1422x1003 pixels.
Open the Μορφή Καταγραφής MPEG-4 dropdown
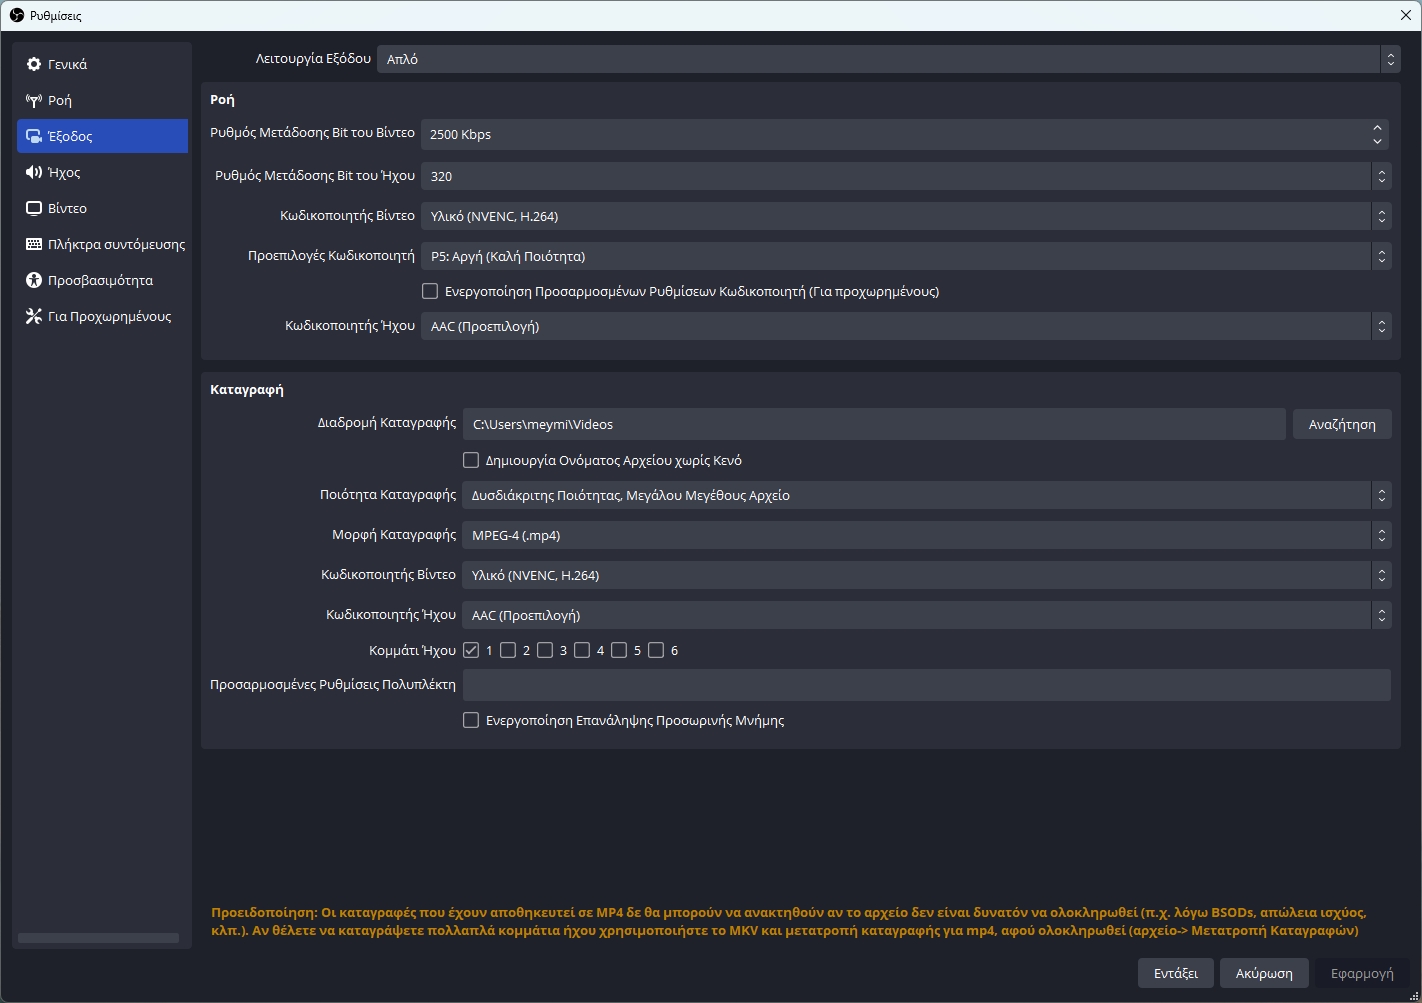[925, 535]
